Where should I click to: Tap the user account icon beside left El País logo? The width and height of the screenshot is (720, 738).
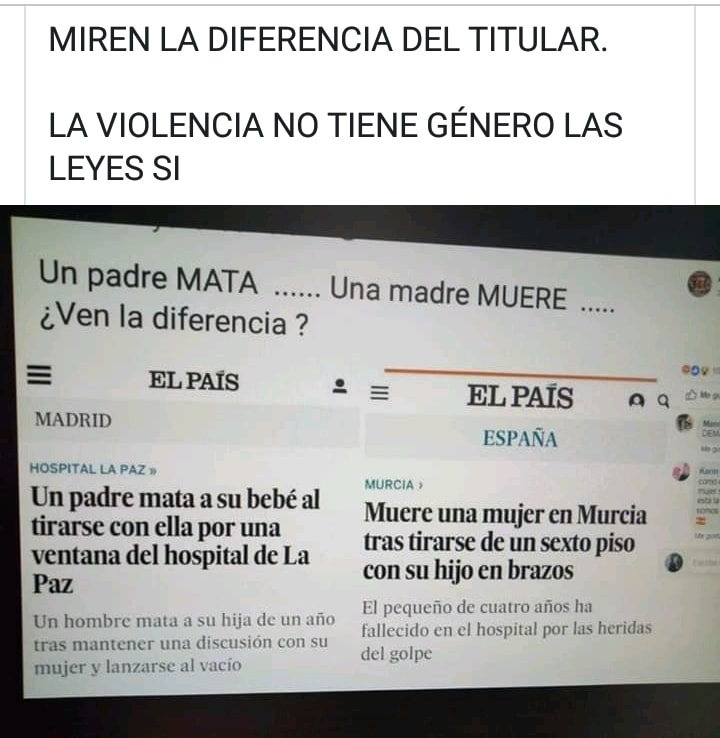click(340, 386)
